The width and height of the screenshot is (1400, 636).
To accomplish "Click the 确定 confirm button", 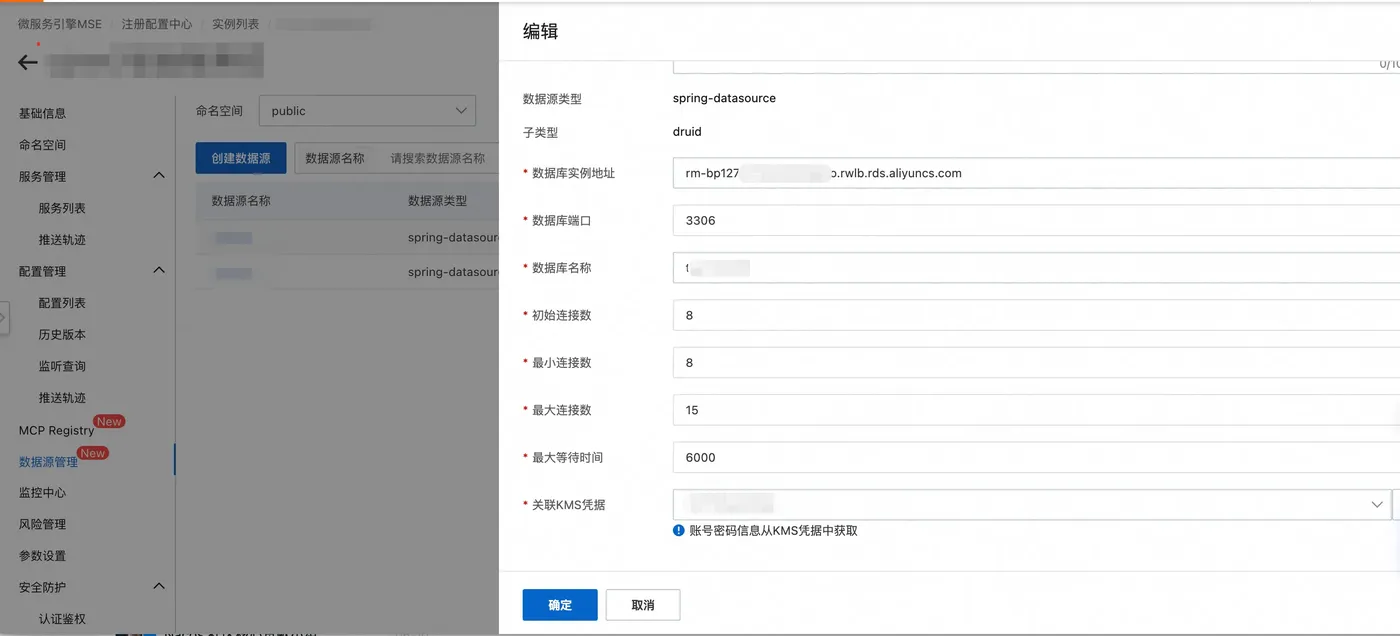I will (x=560, y=605).
